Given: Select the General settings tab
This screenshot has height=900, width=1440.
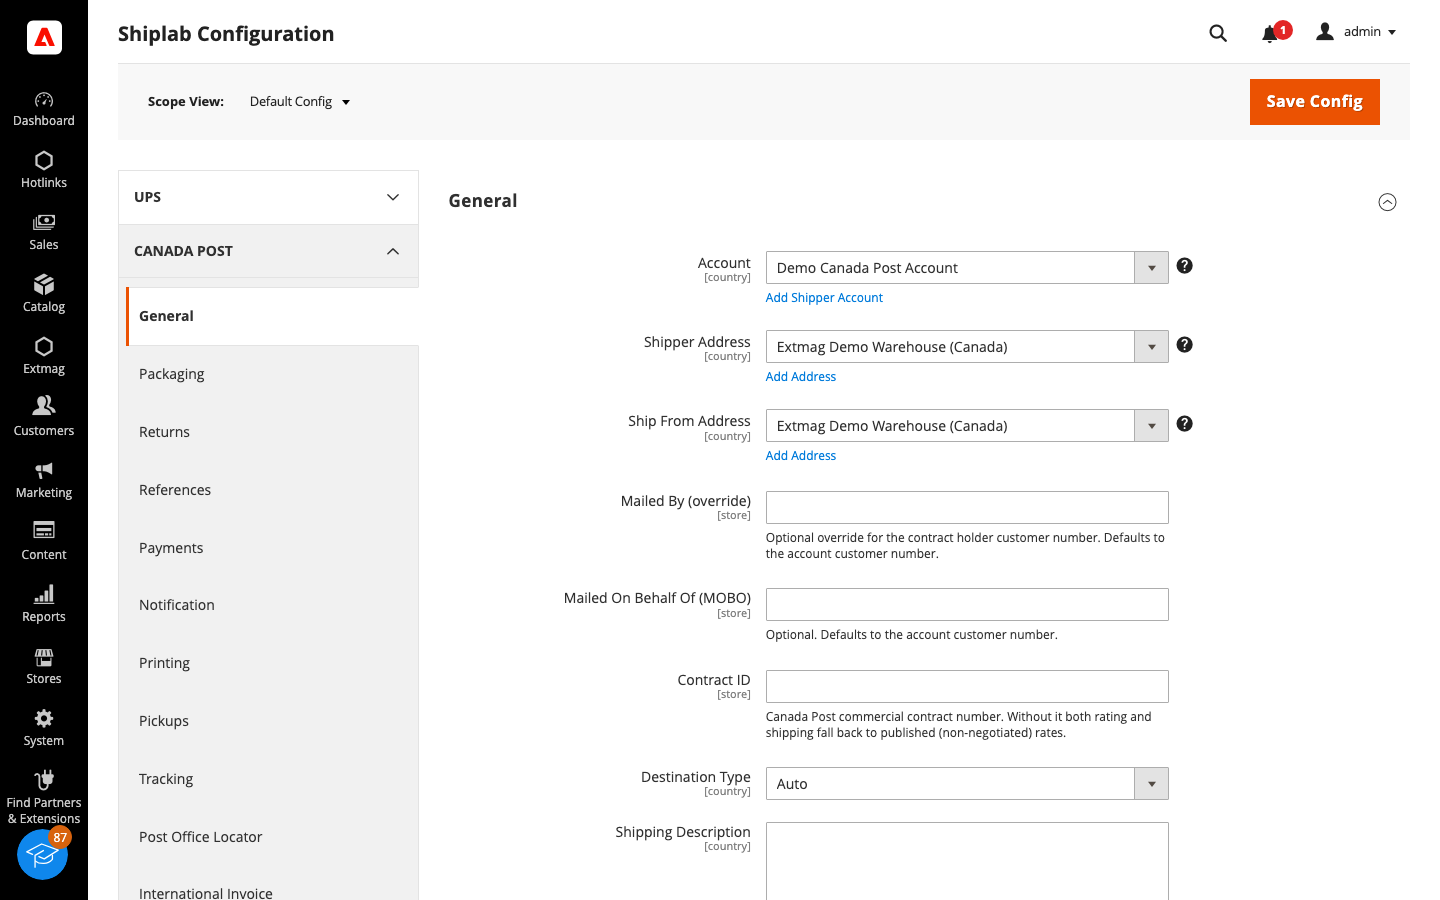Looking at the screenshot, I should (x=272, y=316).
